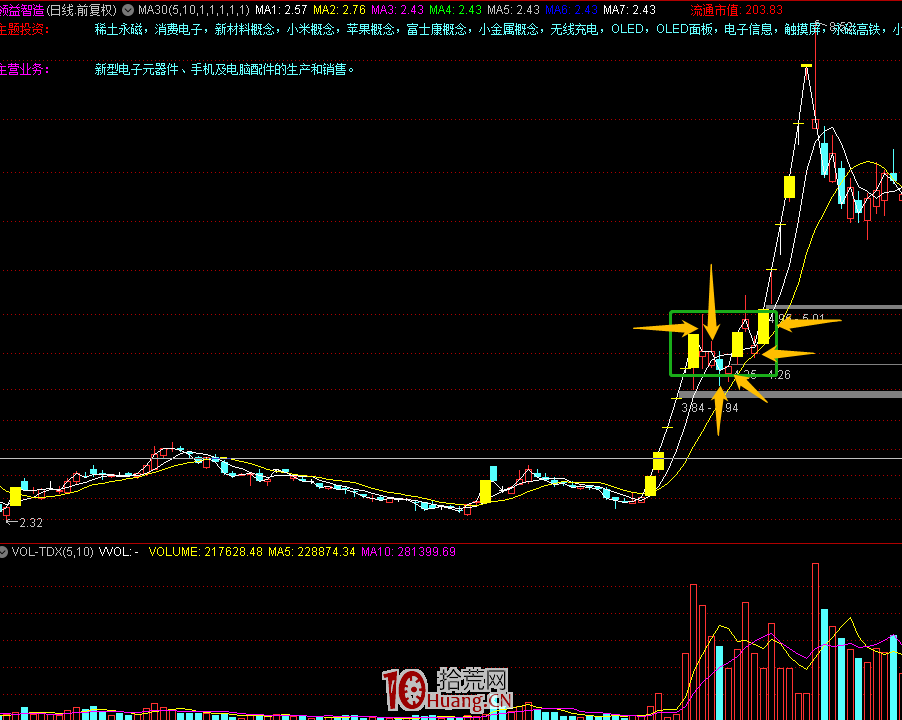The width and height of the screenshot is (902, 720).
Task: Click the MA7: 2.43 value
Action: click(629, 10)
